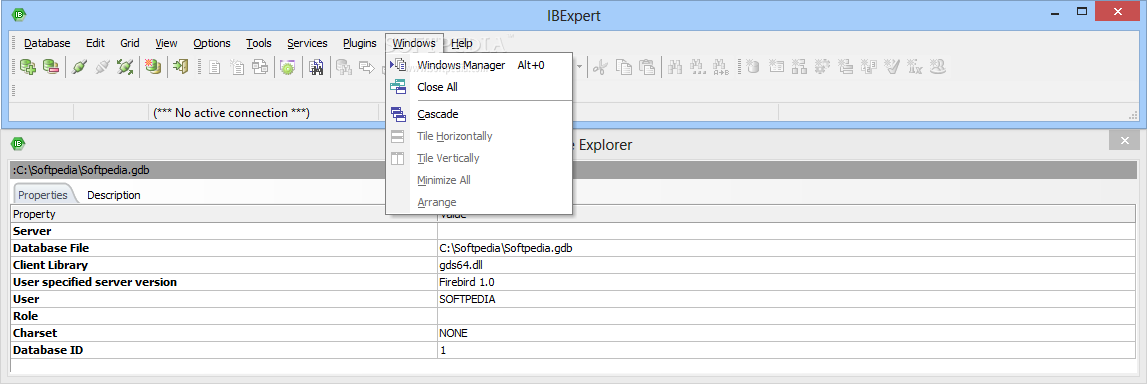Screen dimensions: 1147x384
Task: Collapse the open Windows menu
Action: [414, 43]
